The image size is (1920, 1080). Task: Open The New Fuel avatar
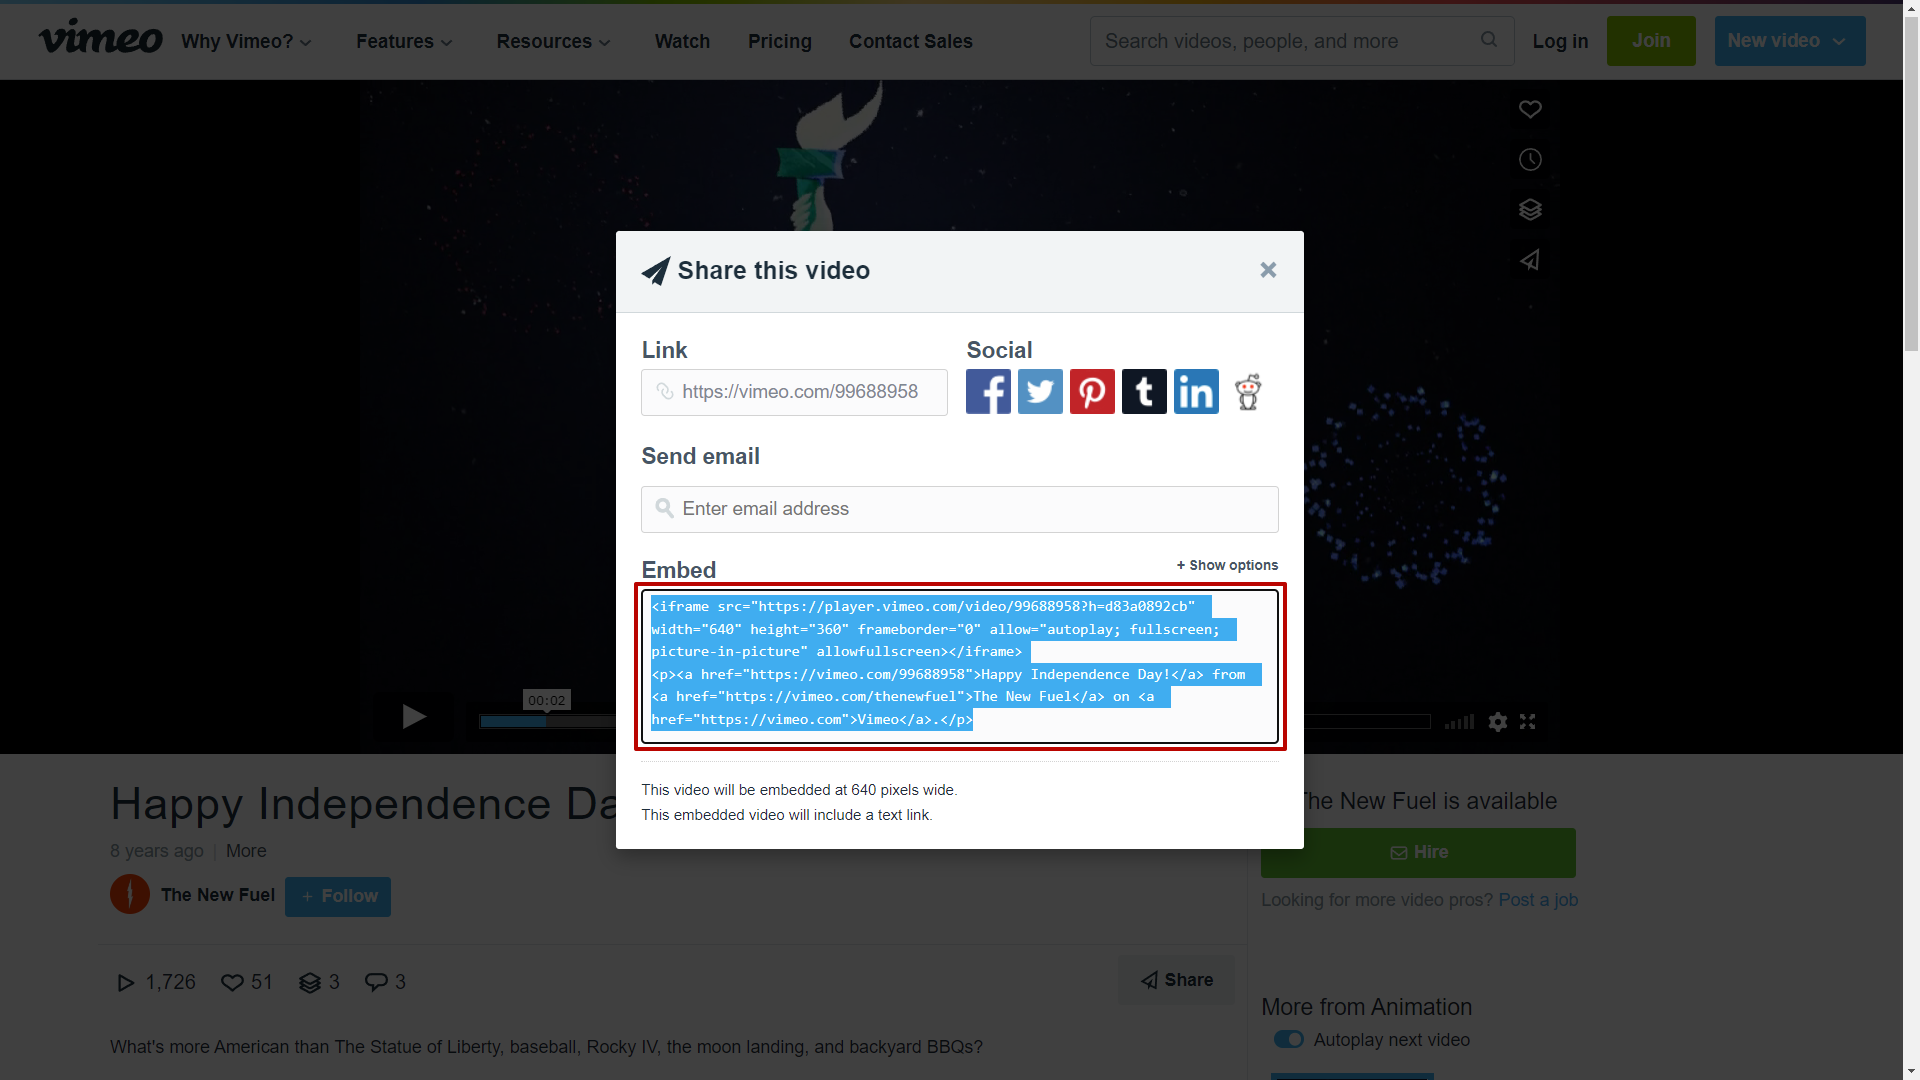click(130, 894)
